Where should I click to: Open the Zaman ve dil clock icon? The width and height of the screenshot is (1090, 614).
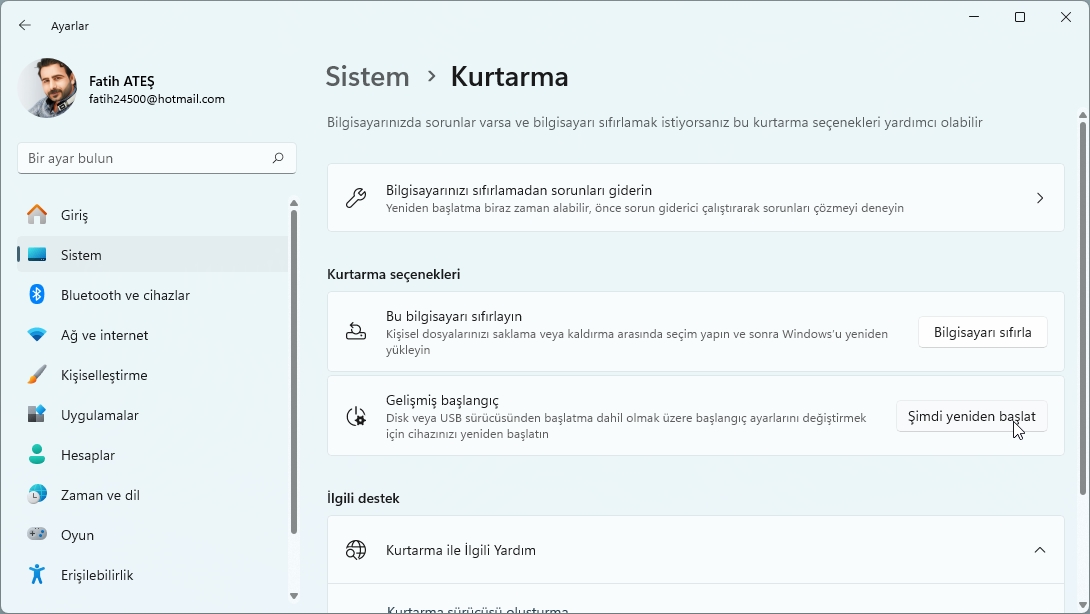[37, 495]
